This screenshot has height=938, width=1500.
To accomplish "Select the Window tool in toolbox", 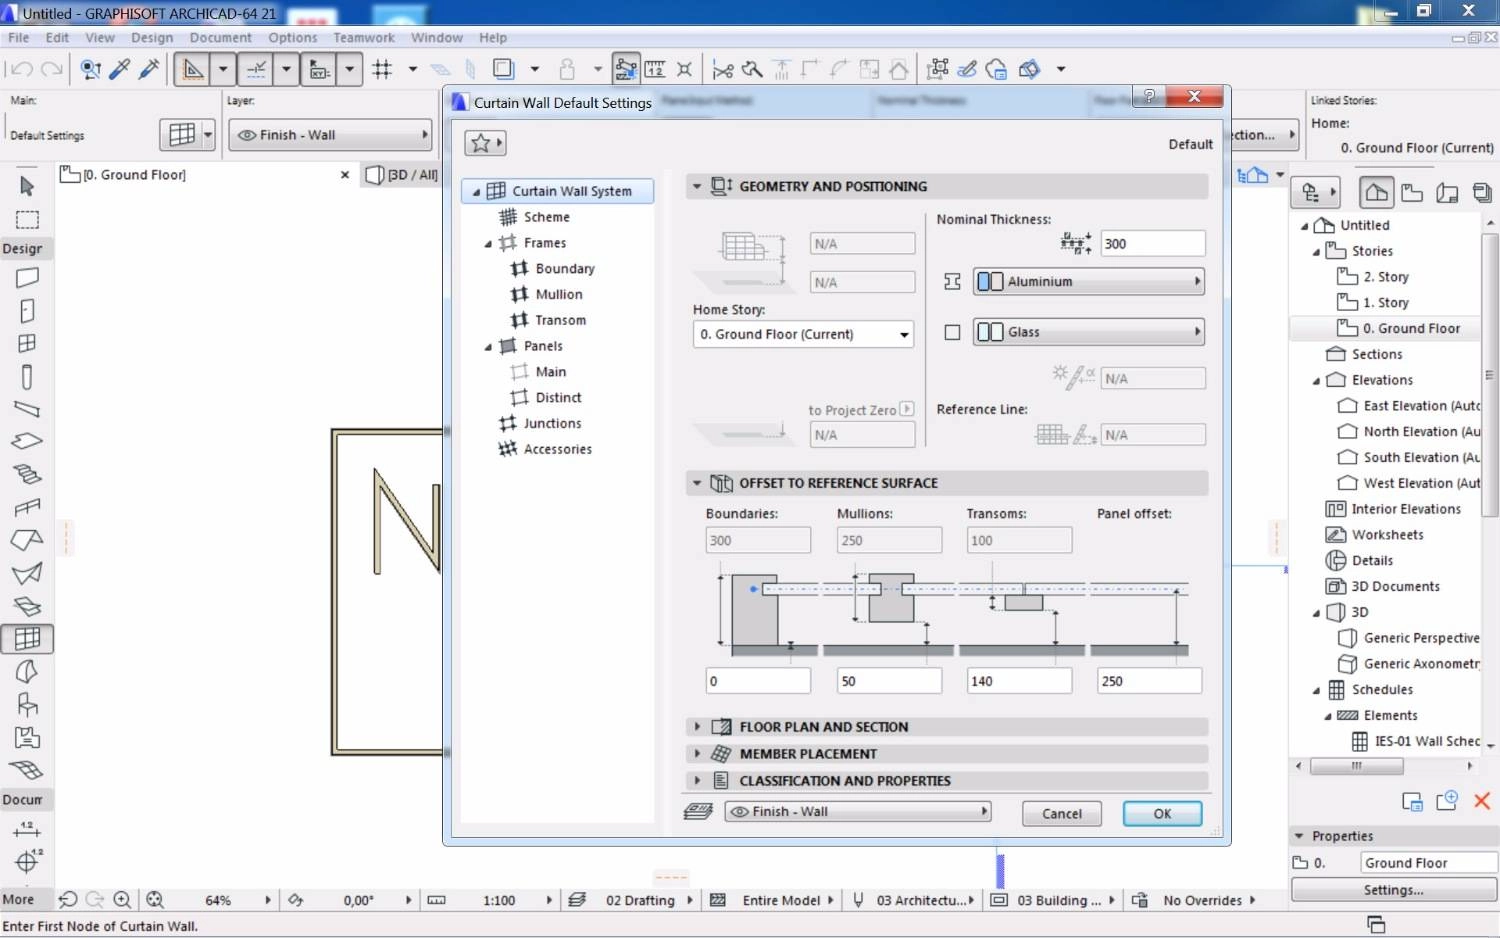I will 27,343.
